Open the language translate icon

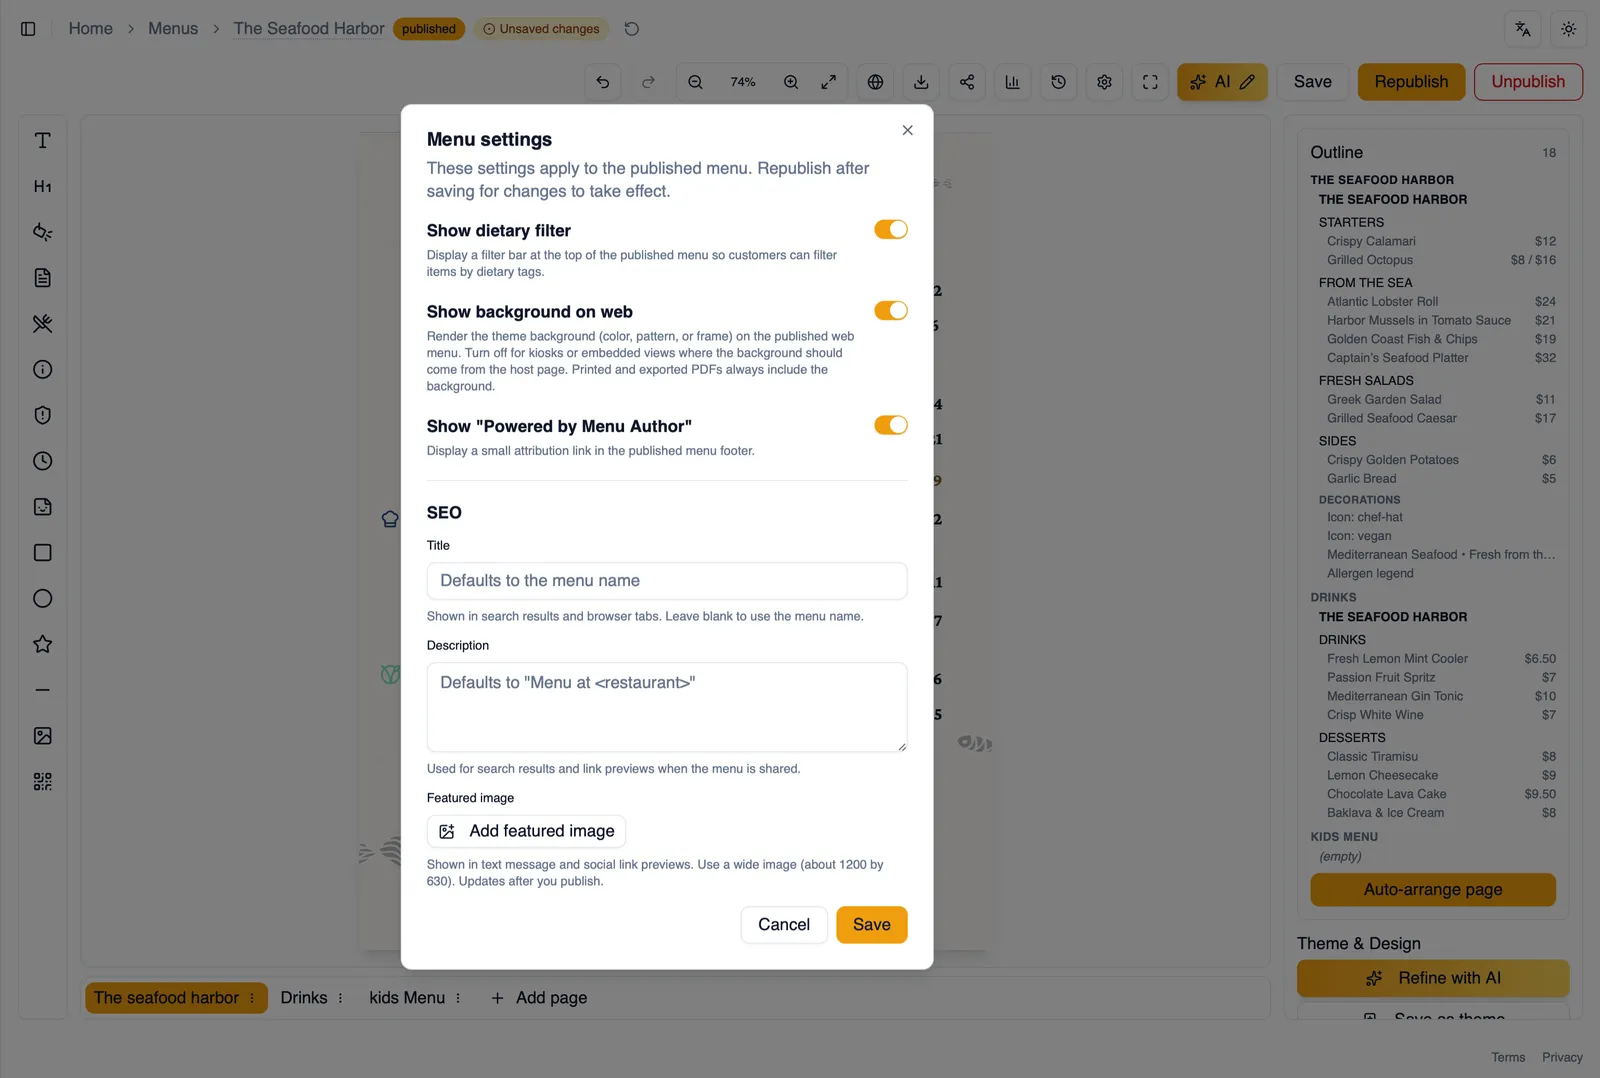[1522, 29]
